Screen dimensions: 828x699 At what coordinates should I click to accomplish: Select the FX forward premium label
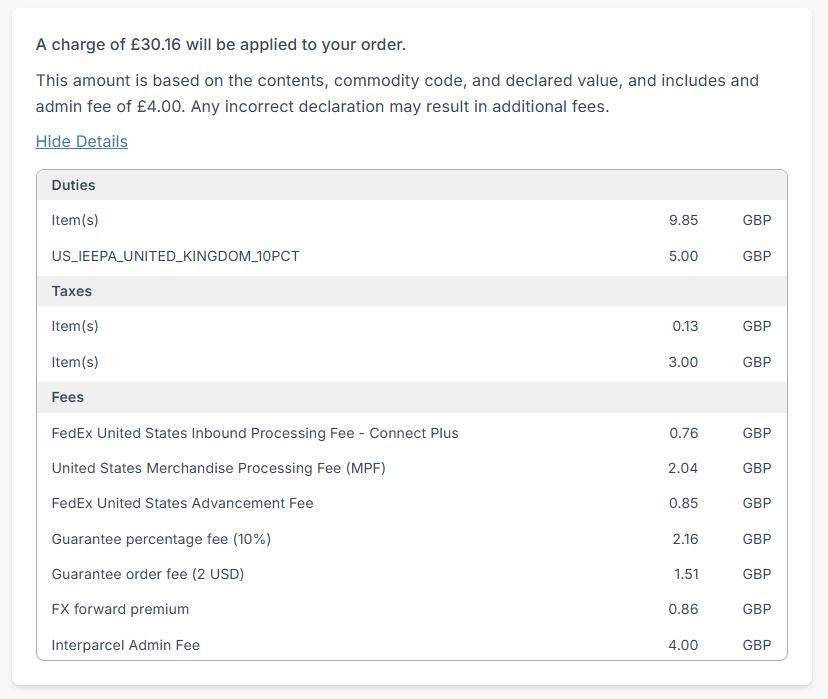[x=120, y=609]
